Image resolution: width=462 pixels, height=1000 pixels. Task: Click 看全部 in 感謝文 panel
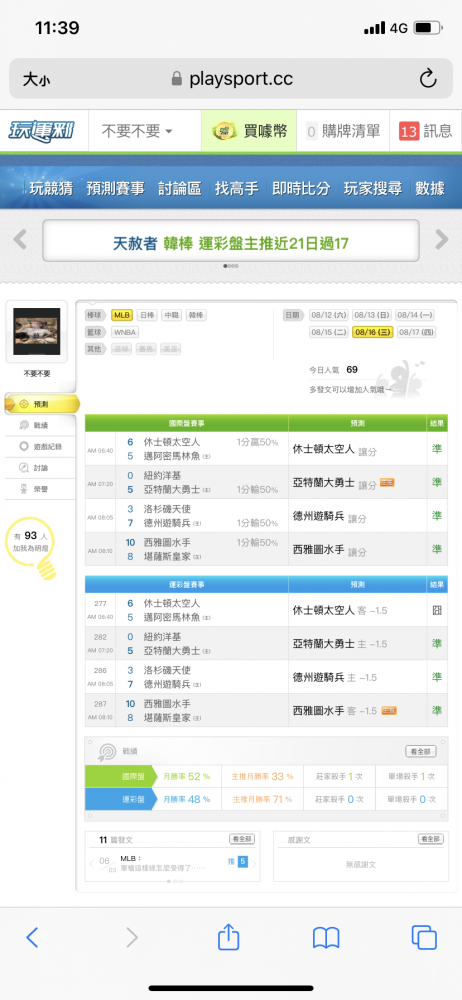click(x=430, y=839)
